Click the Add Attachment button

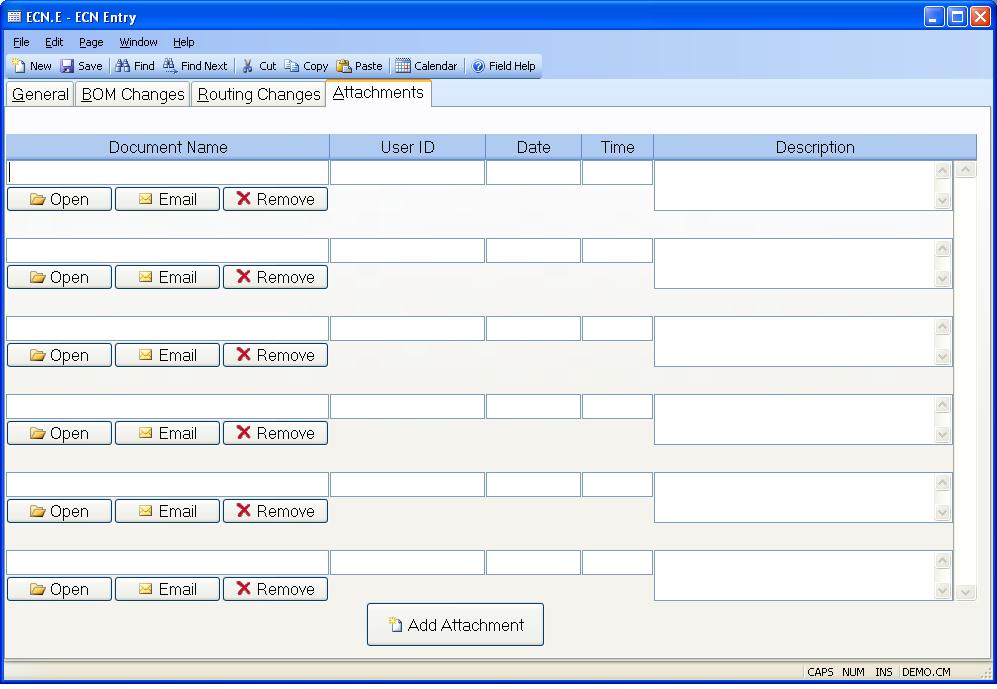coord(455,625)
